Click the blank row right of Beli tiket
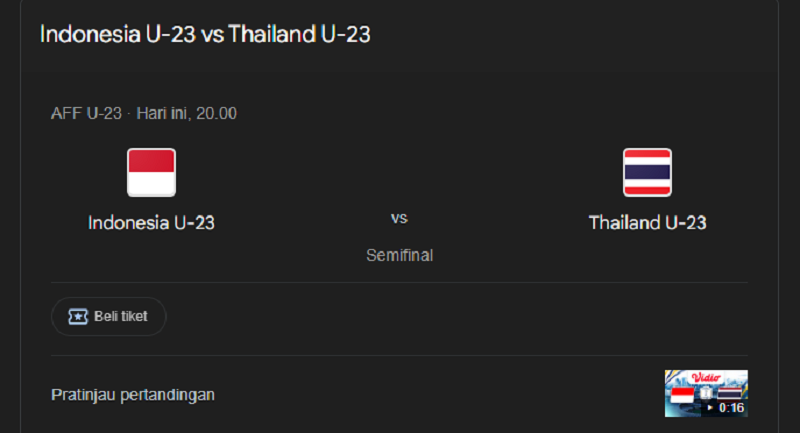800x433 pixels. pos(457,317)
